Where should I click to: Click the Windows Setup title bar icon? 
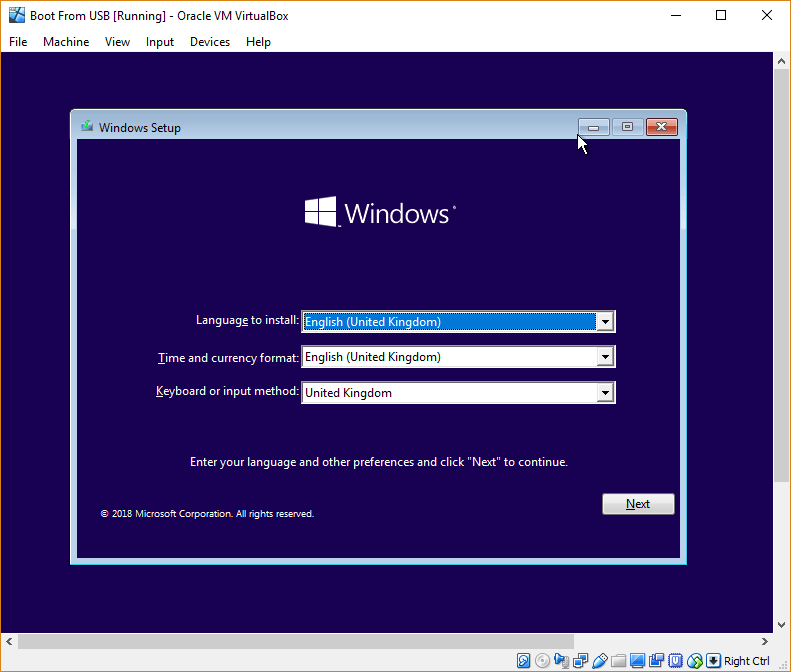[87, 126]
